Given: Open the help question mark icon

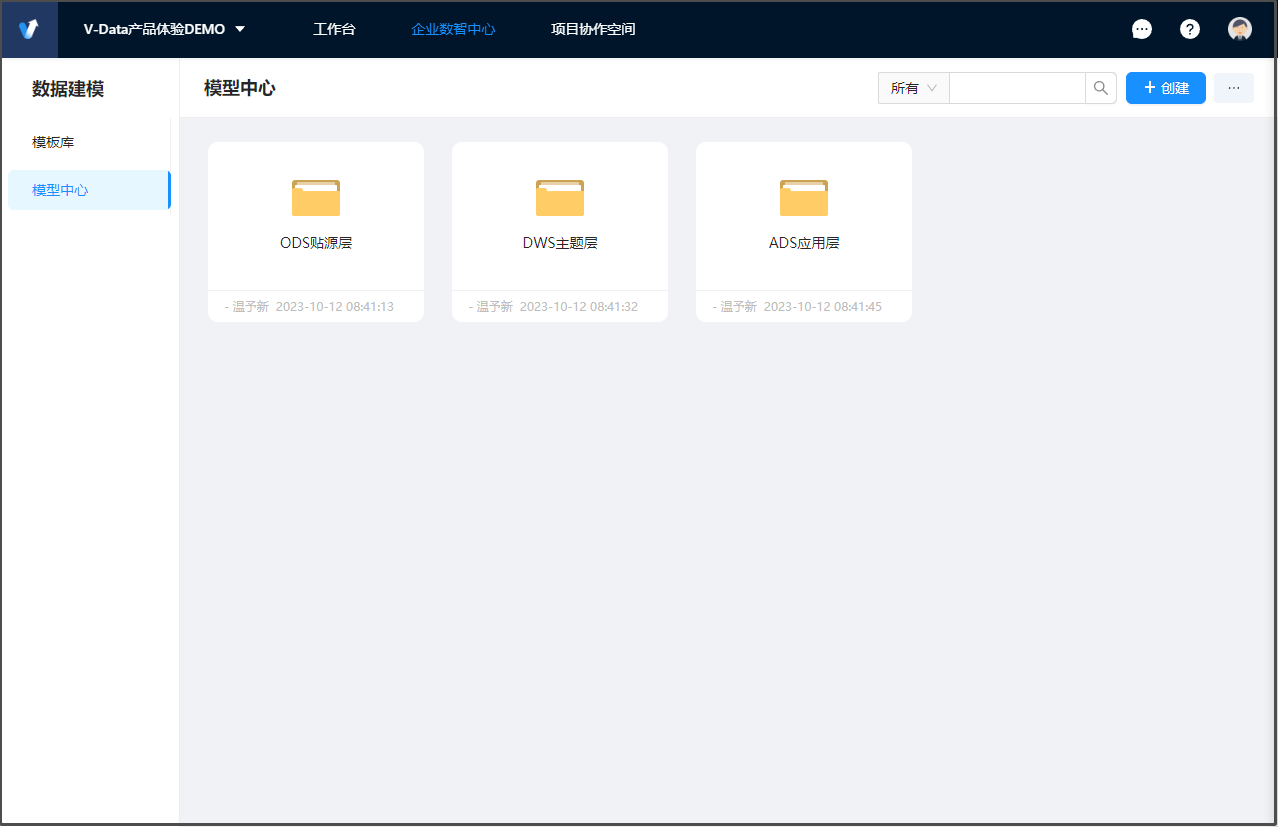Looking at the screenshot, I should click(x=1189, y=29).
